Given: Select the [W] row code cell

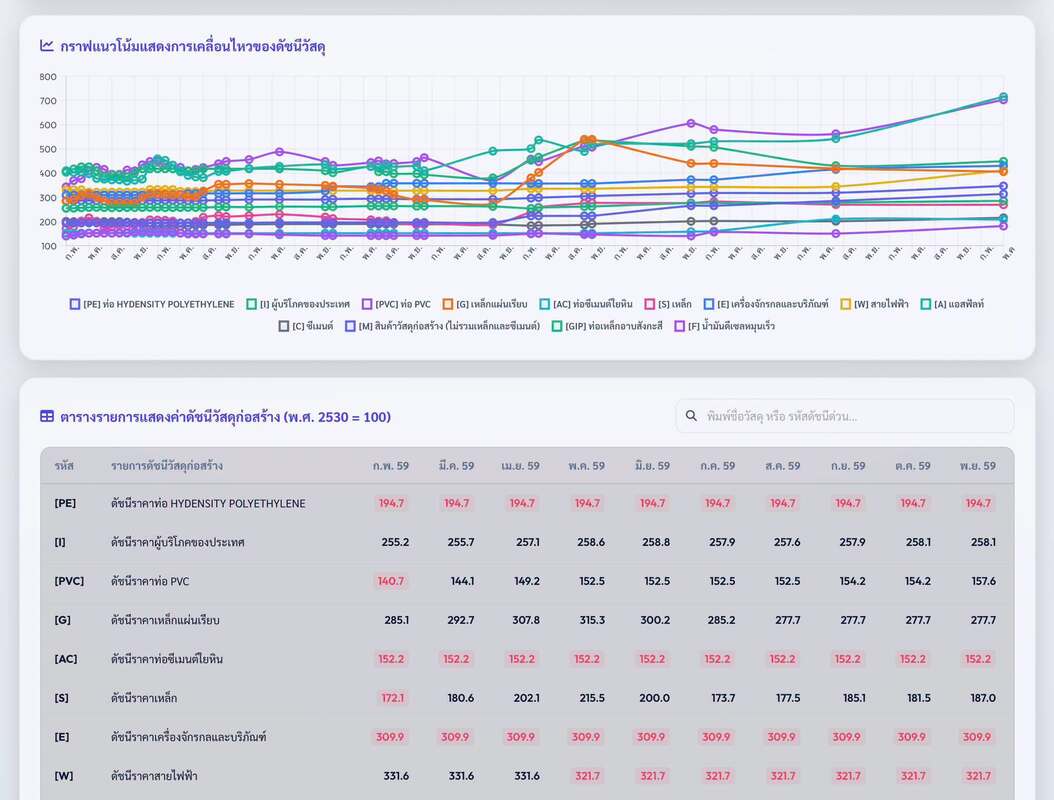Looking at the screenshot, I should click(x=64, y=776).
